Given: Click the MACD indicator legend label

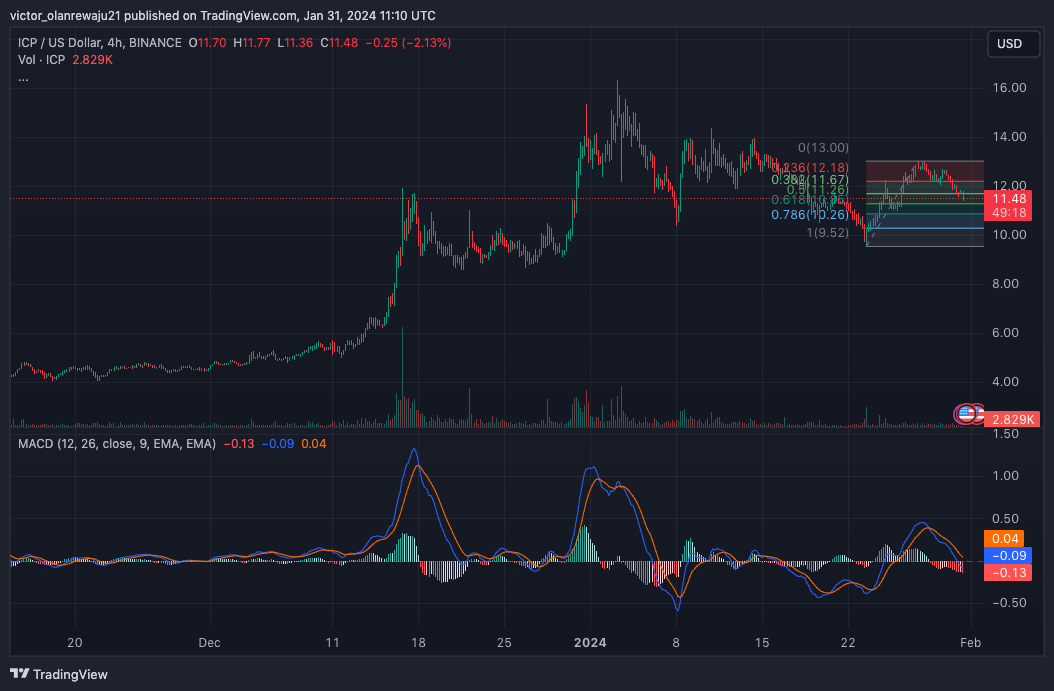Looking at the screenshot, I should pyautogui.click(x=117, y=444).
